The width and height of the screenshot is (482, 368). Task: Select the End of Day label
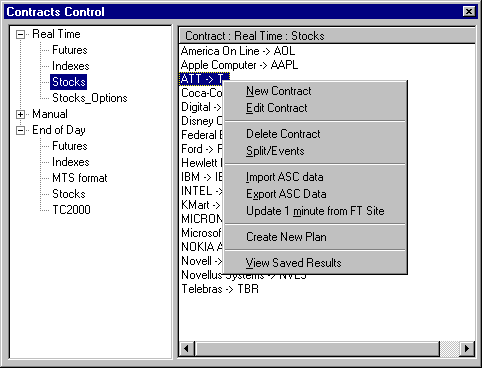click(59, 130)
